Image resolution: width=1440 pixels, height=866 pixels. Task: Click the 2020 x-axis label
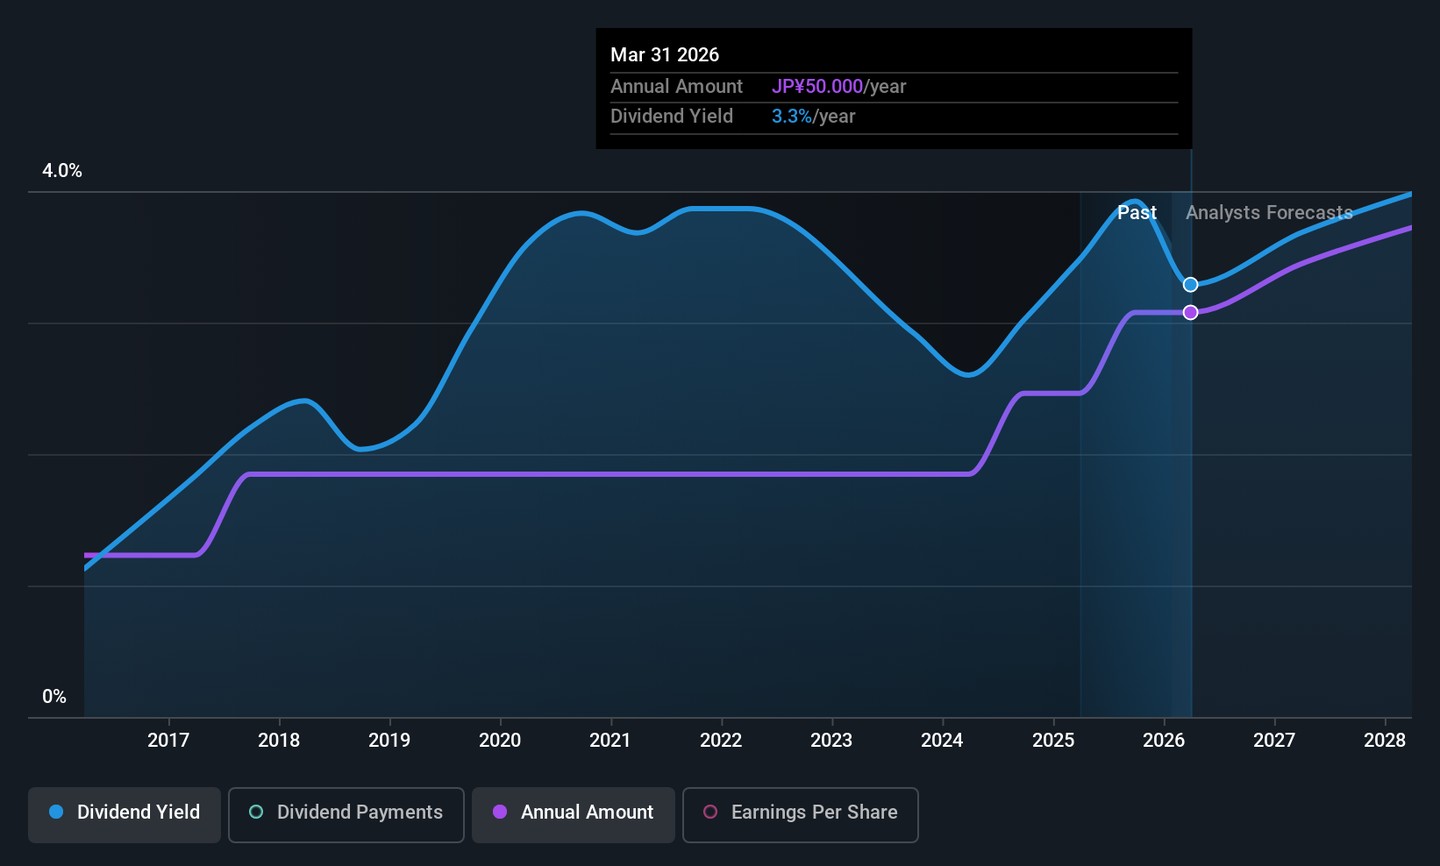500,740
